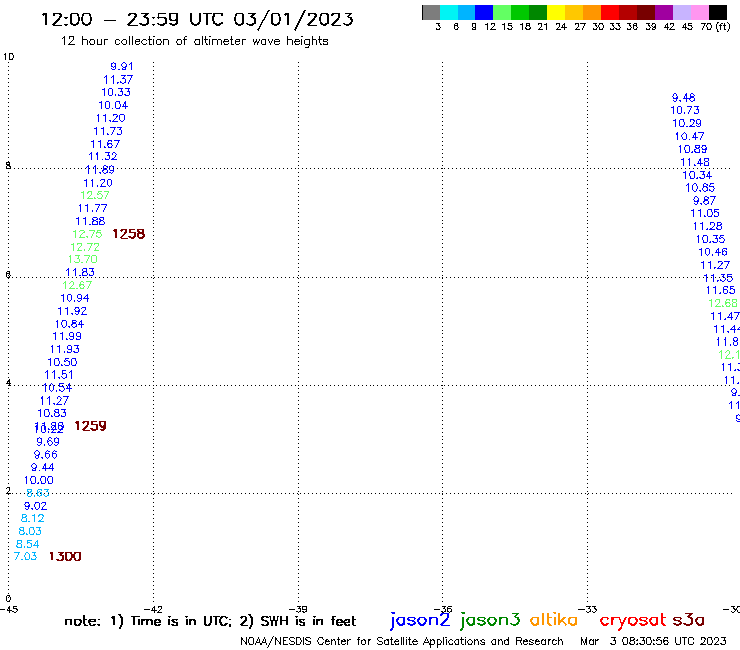The height and width of the screenshot is (650, 740).
Task: Click the 1258 timestamp marker
Action: click(129, 234)
